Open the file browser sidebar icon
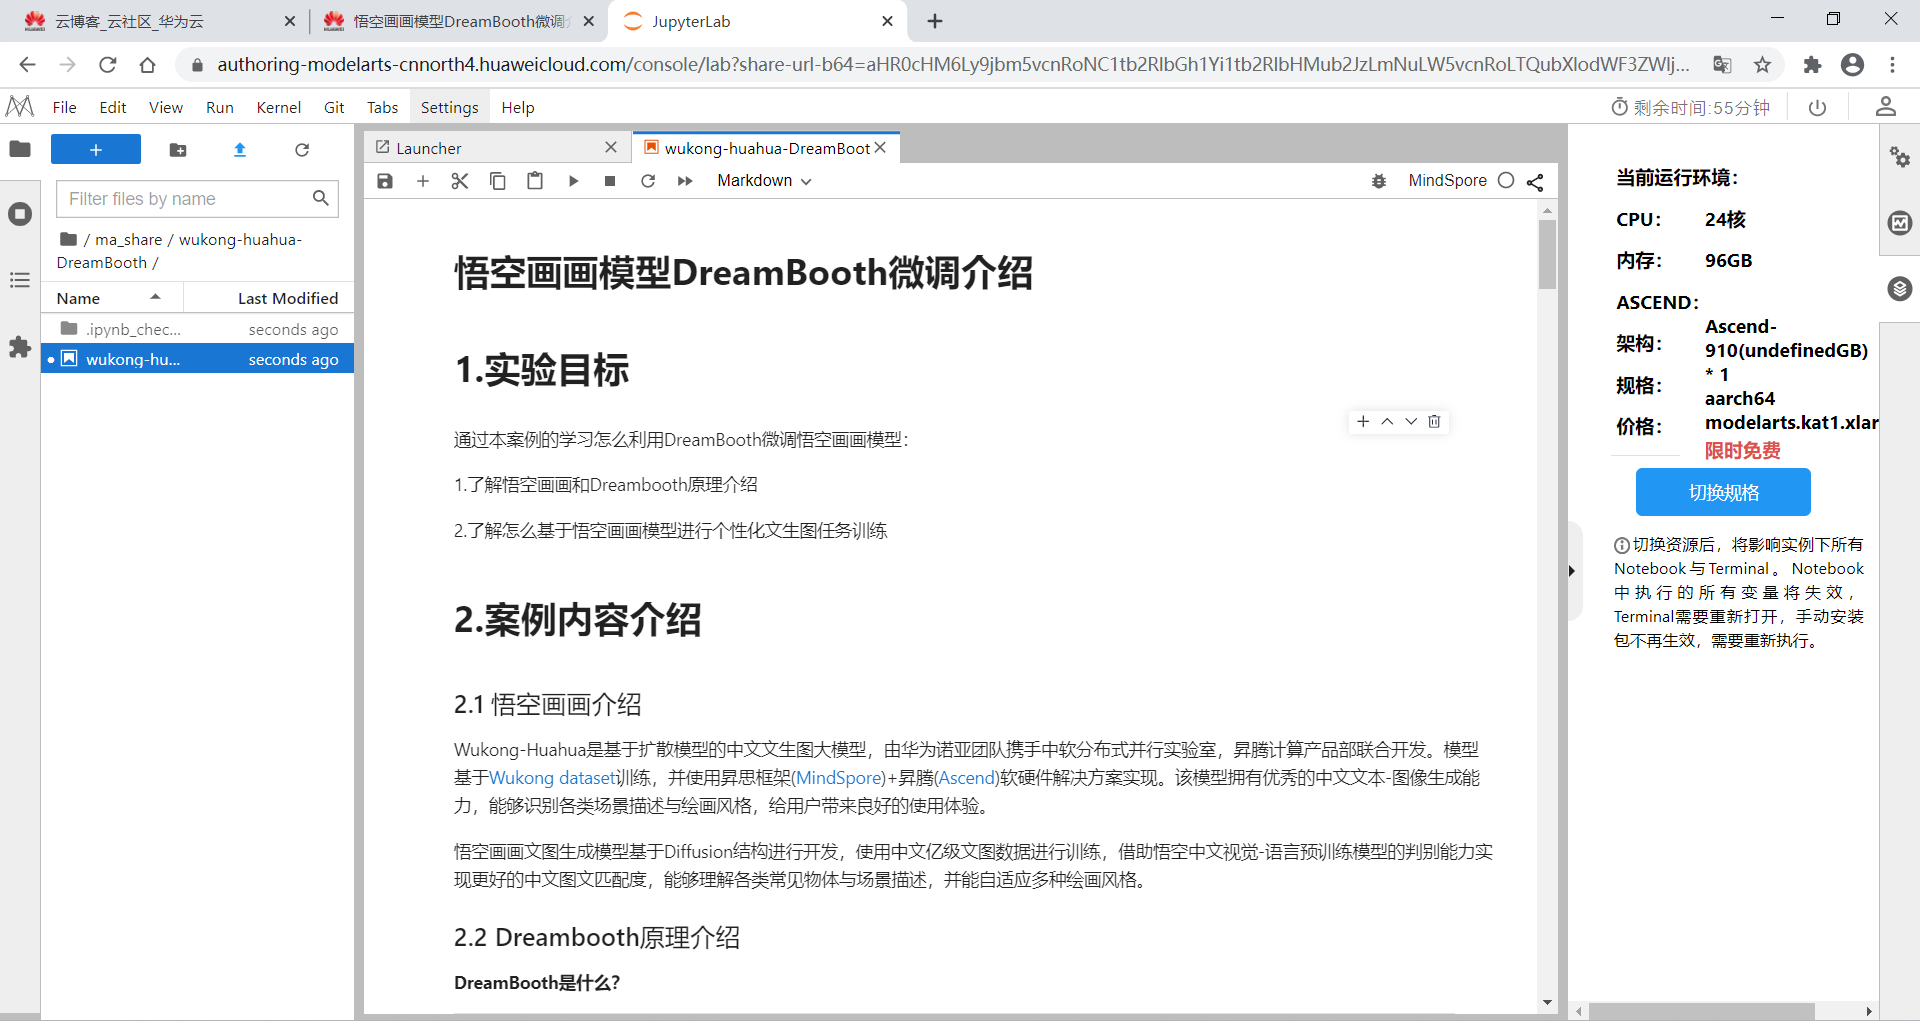This screenshot has width=1920, height=1021. [x=20, y=149]
